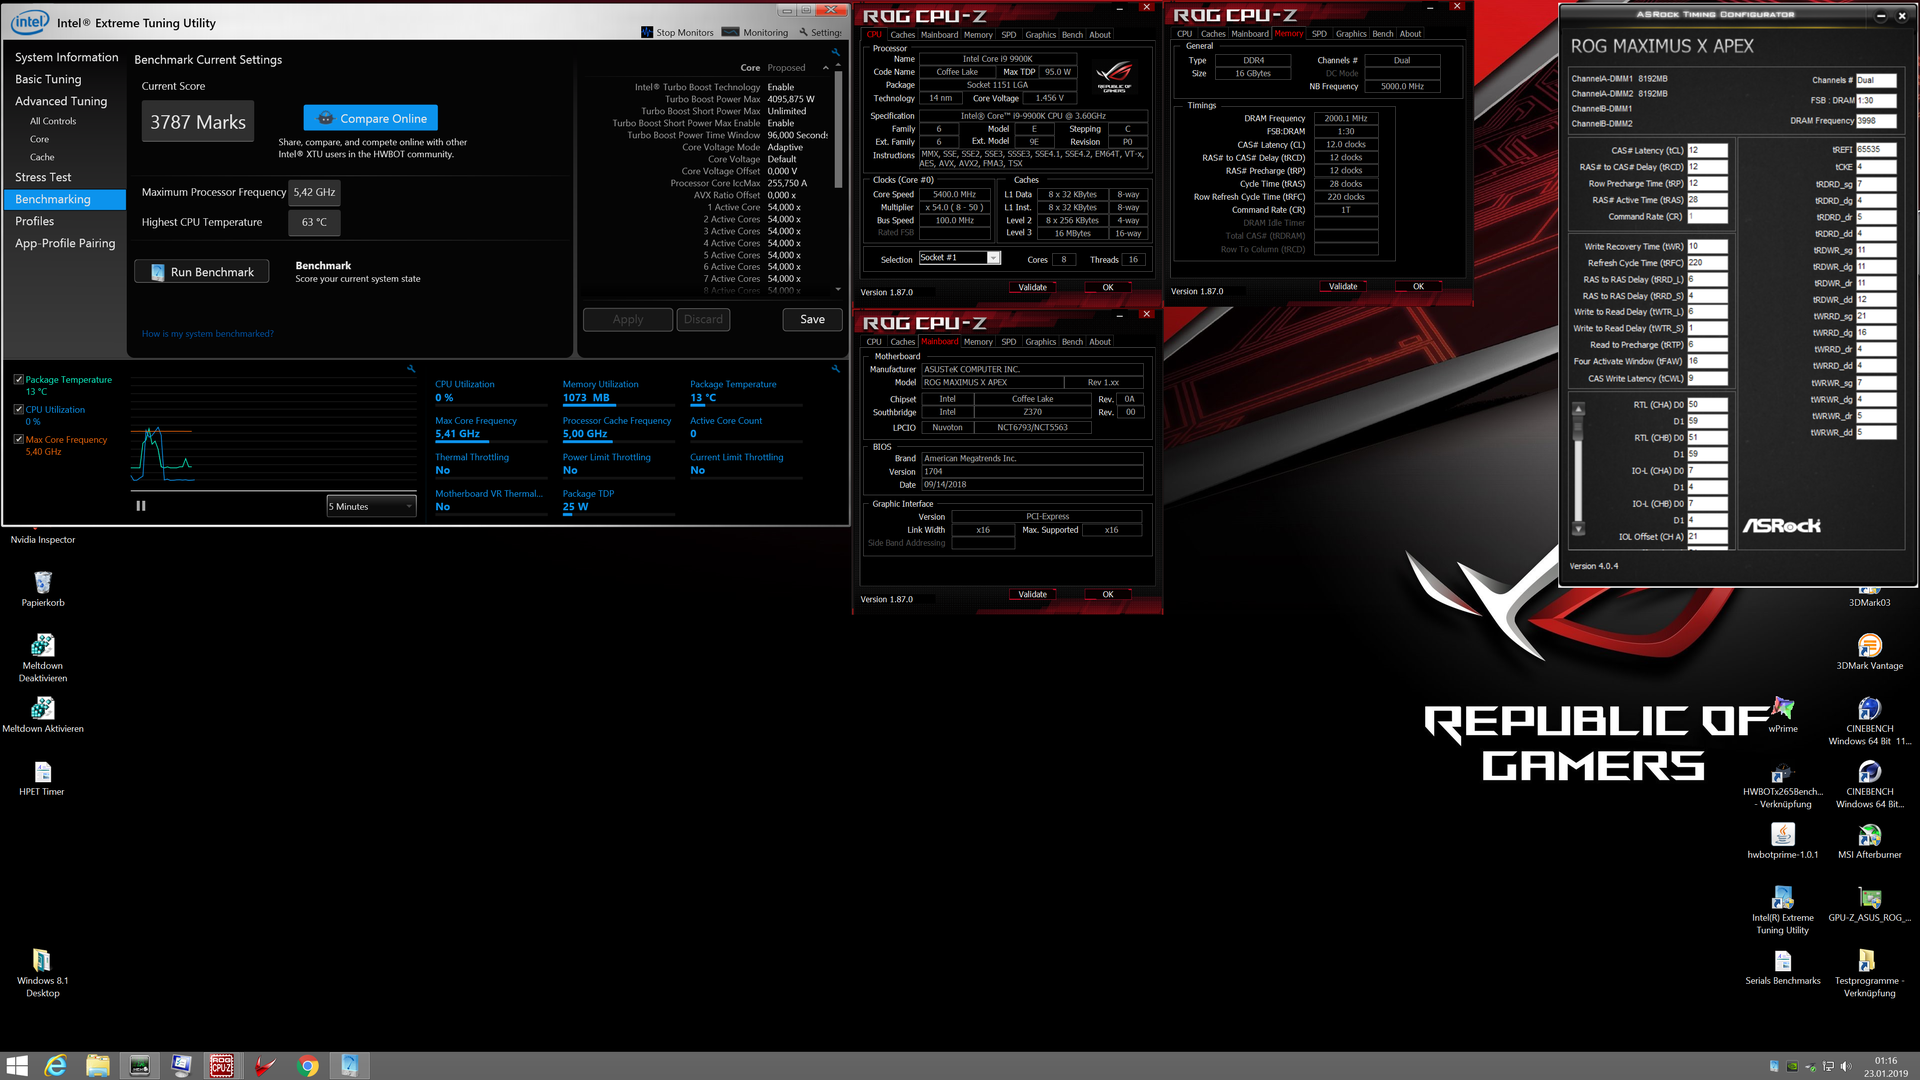Open the Papierkorb recycle bin icon
Image resolution: width=1920 pixels, height=1080 pixels.
43,588
